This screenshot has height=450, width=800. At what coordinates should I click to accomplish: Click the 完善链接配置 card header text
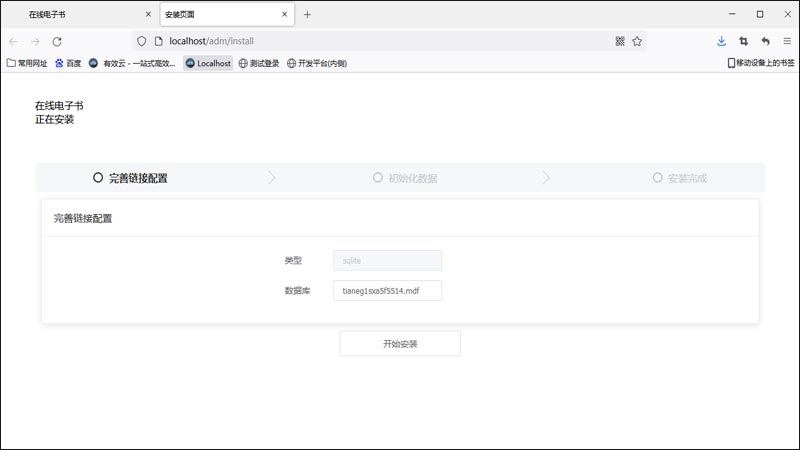pos(83,218)
